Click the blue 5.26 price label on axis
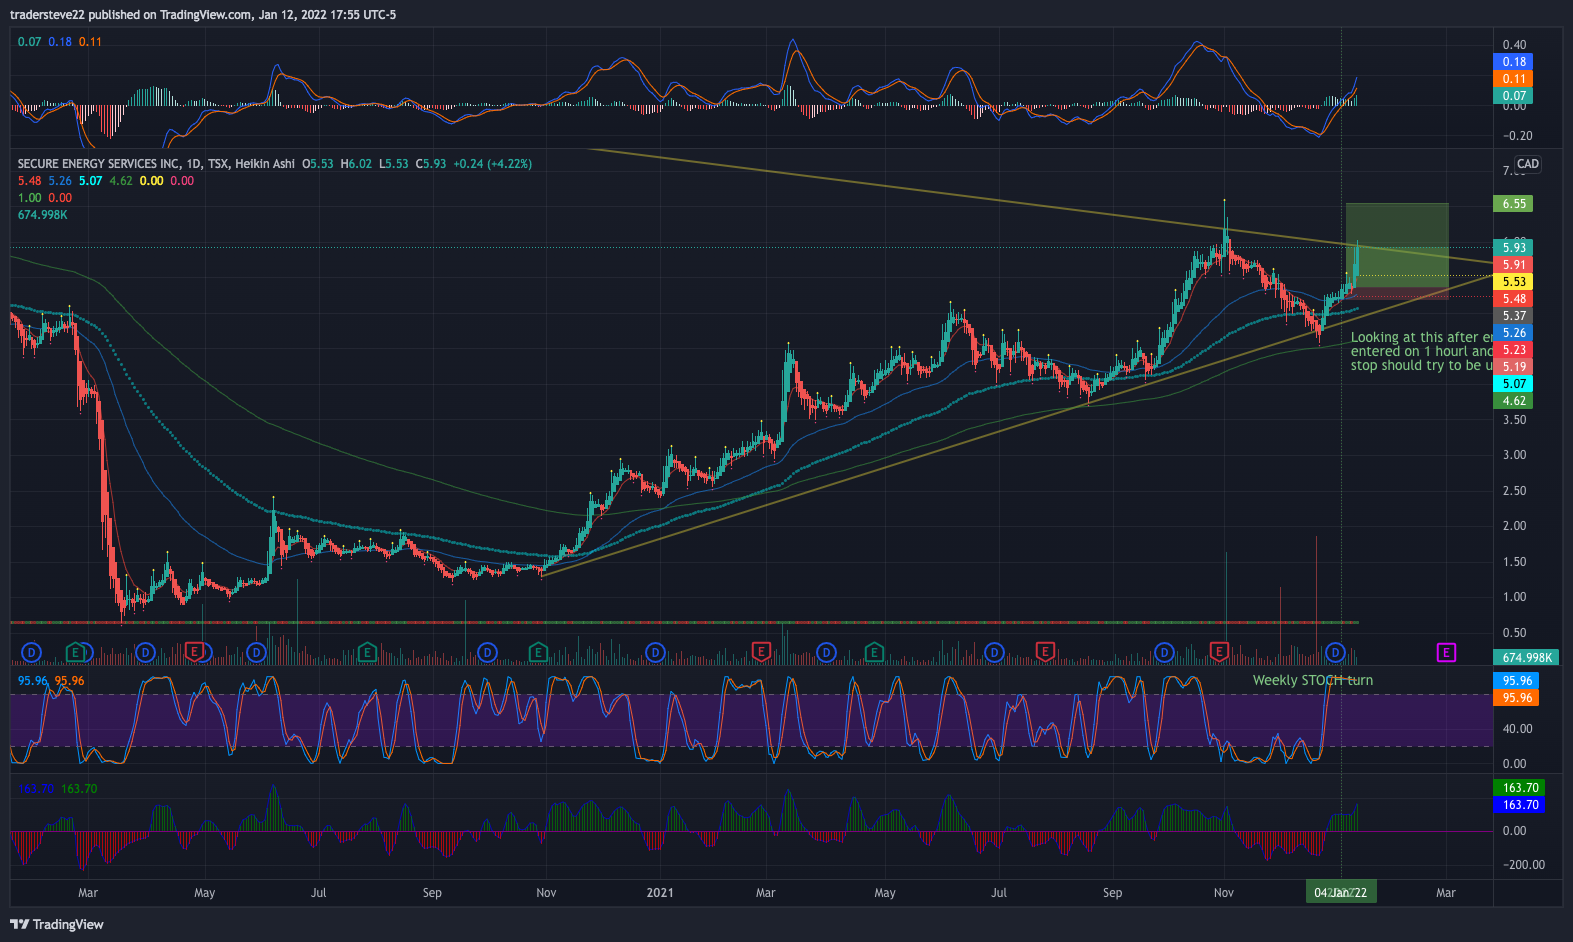1573x942 pixels. pos(1514,333)
